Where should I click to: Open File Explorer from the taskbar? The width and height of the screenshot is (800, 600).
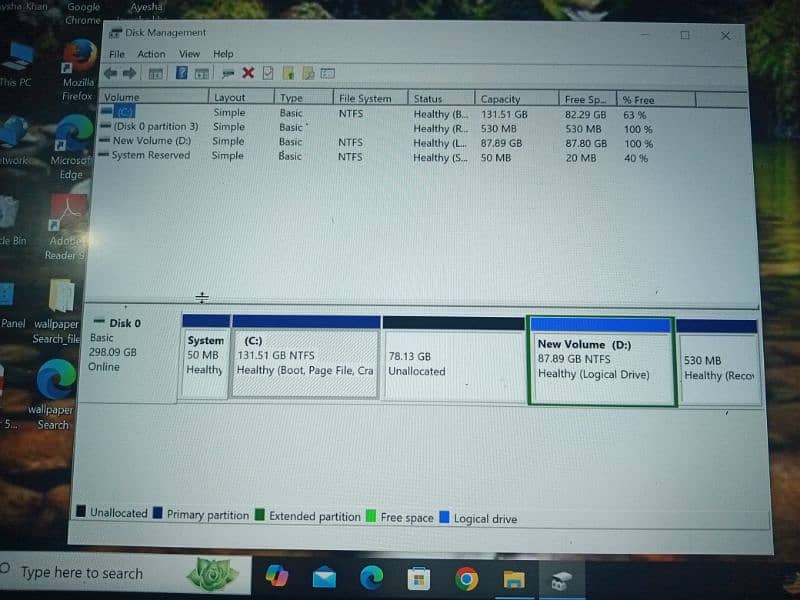(x=513, y=578)
